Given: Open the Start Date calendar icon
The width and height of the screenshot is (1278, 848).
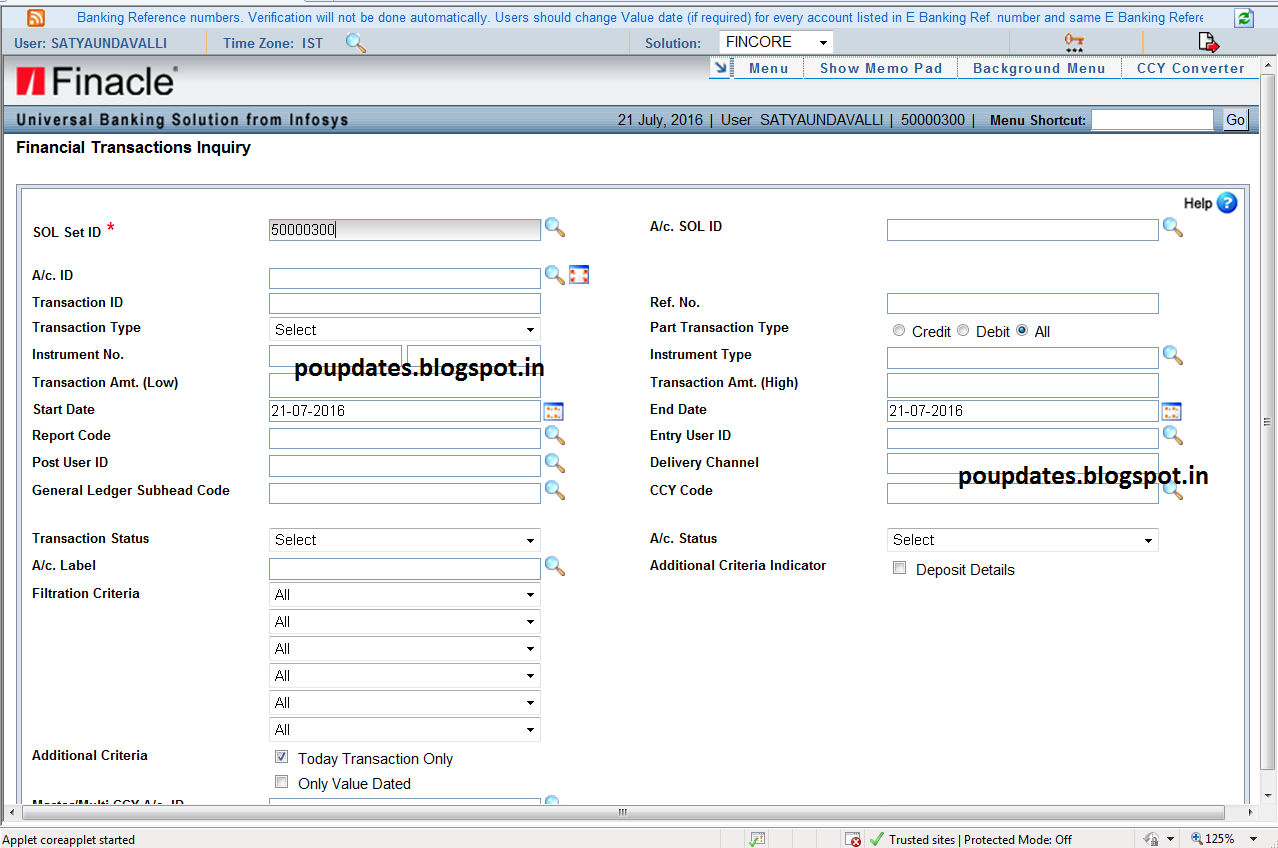Looking at the screenshot, I should 554,411.
